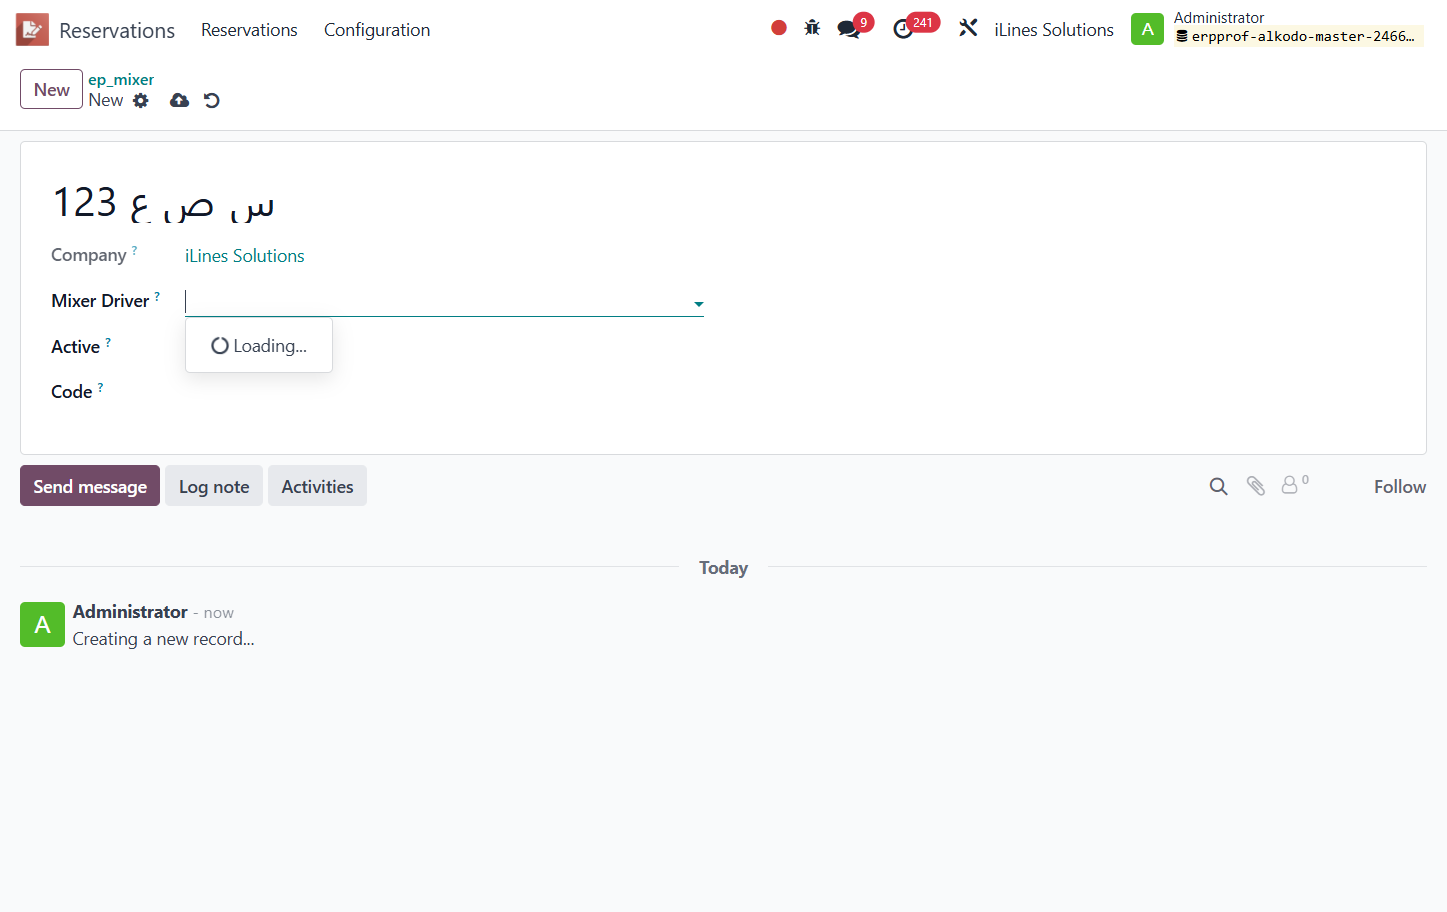This screenshot has height=912, width=1447.
Task: Show help tooltip next to Active label
Action: pyautogui.click(x=108, y=342)
